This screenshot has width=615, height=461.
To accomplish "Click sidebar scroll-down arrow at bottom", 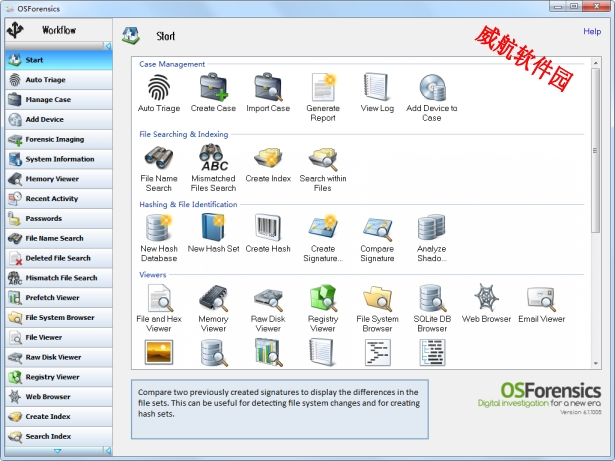I will (58, 451).
